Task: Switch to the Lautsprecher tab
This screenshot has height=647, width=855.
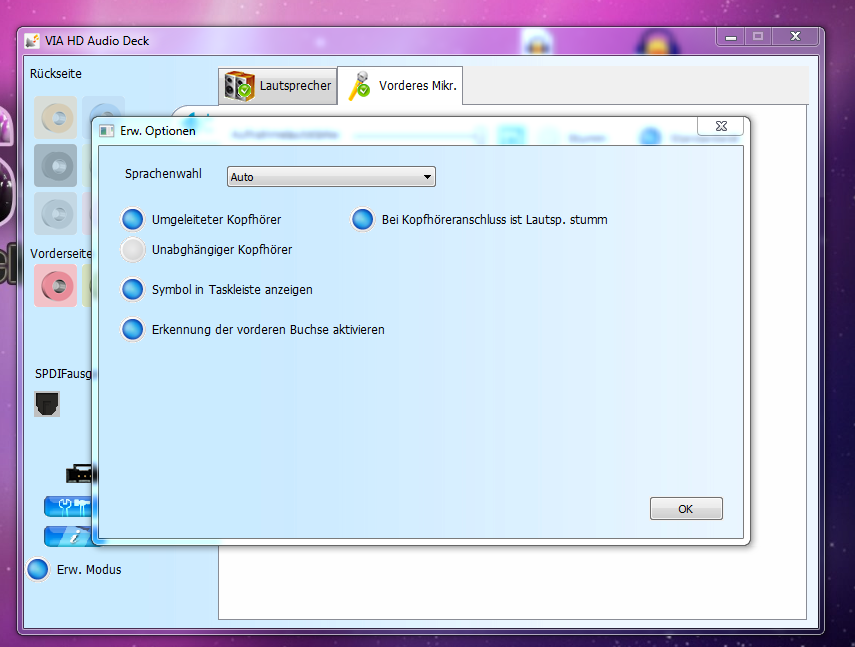Action: pos(278,86)
